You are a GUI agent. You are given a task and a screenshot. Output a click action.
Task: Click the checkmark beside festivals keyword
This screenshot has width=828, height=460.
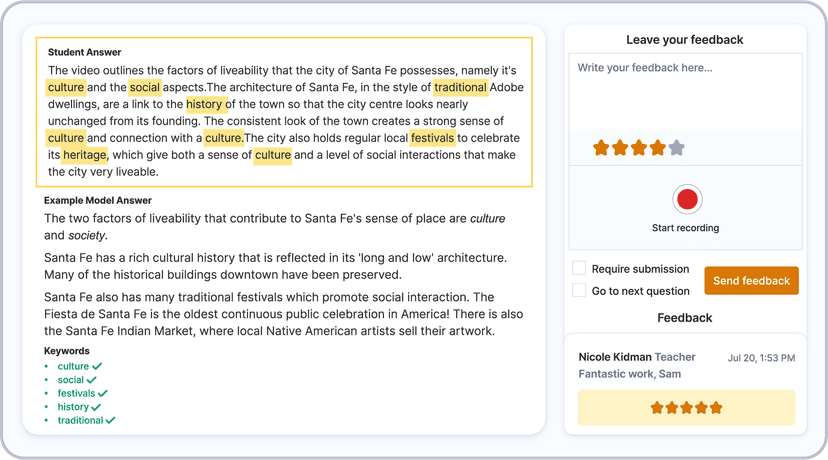(x=103, y=394)
